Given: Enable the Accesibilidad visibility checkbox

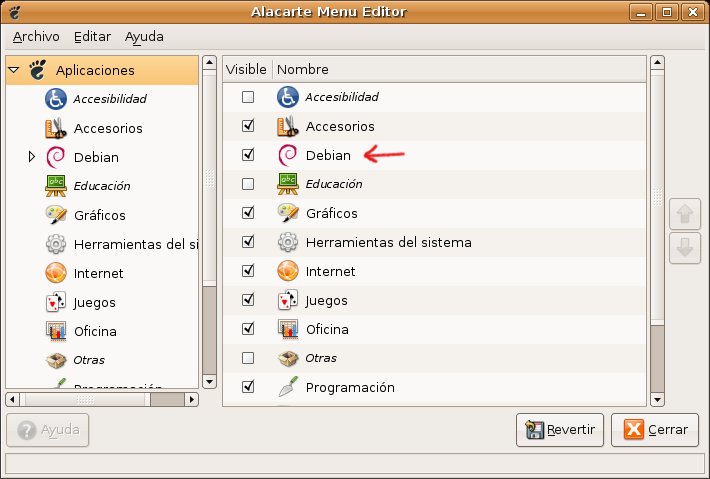Looking at the screenshot, I should [x=248, y=98].
